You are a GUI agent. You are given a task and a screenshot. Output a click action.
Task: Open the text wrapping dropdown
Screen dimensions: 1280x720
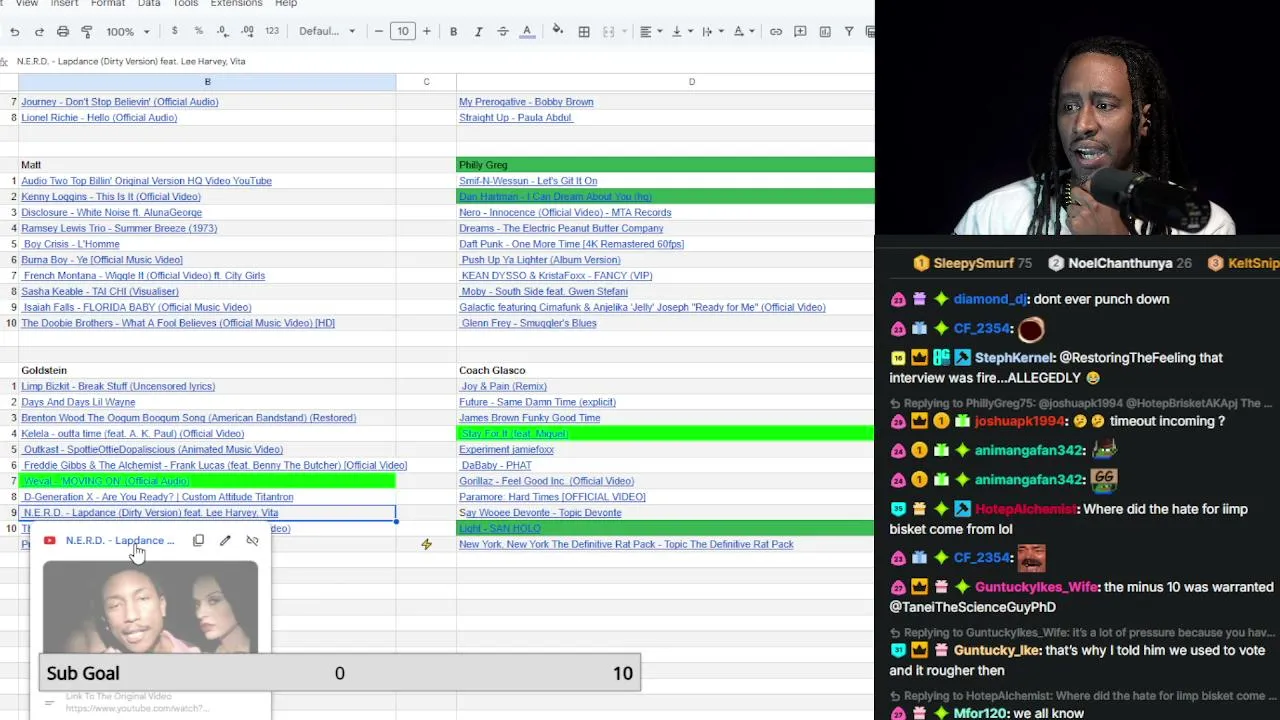(x=711, y=32)
